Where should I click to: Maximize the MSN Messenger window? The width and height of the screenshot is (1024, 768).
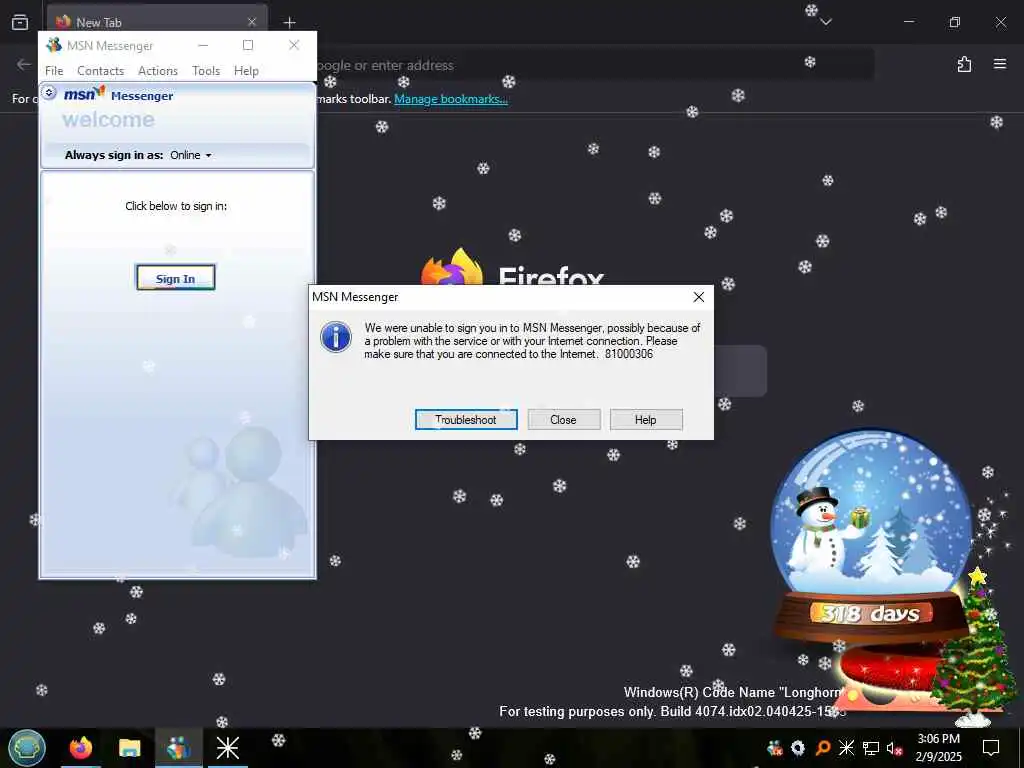pos(248,45)
